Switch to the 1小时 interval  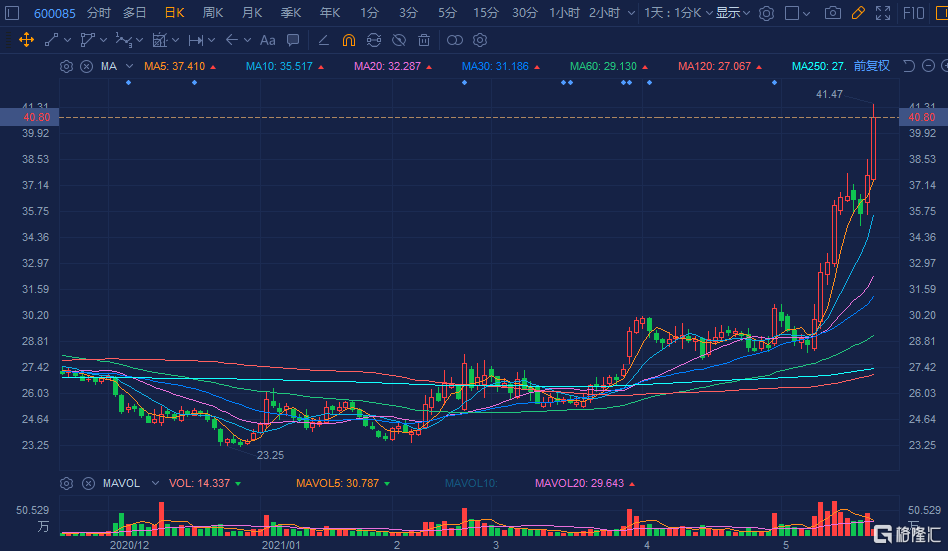point(565,13)
